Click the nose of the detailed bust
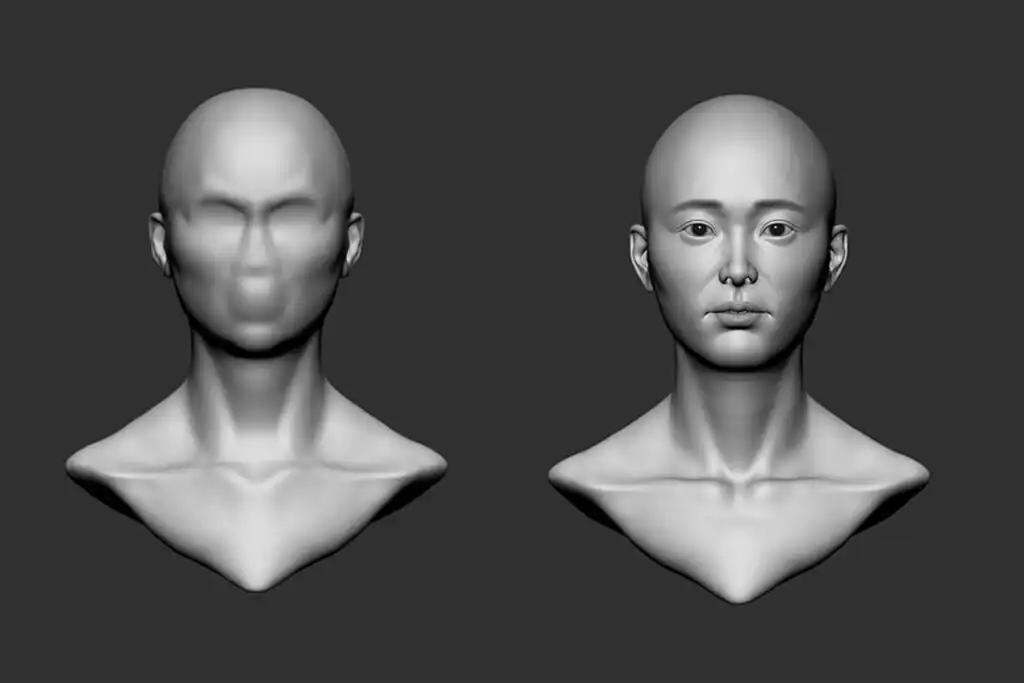1024x683 pixels. click(738, 268)
